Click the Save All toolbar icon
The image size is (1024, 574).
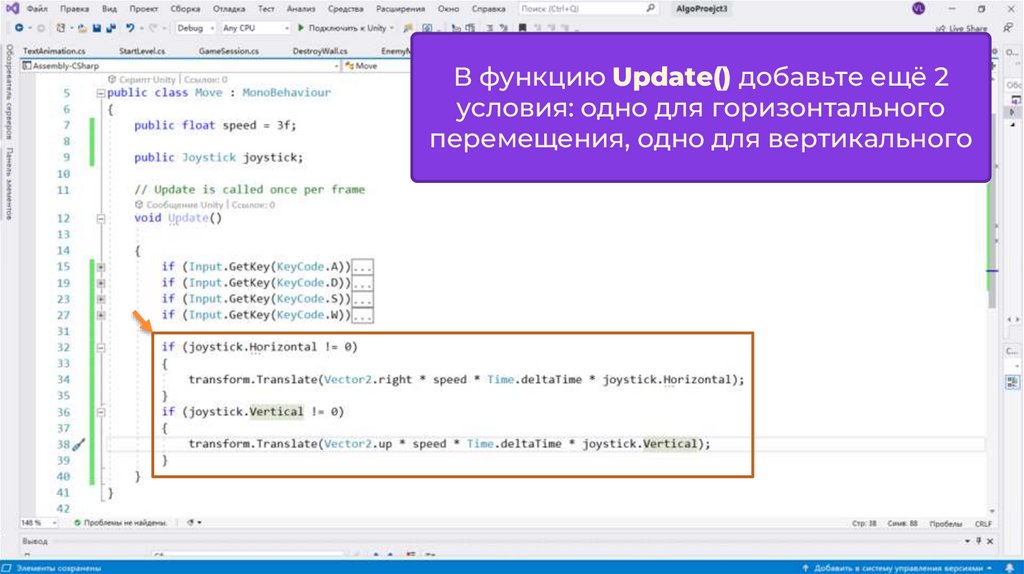108,28
